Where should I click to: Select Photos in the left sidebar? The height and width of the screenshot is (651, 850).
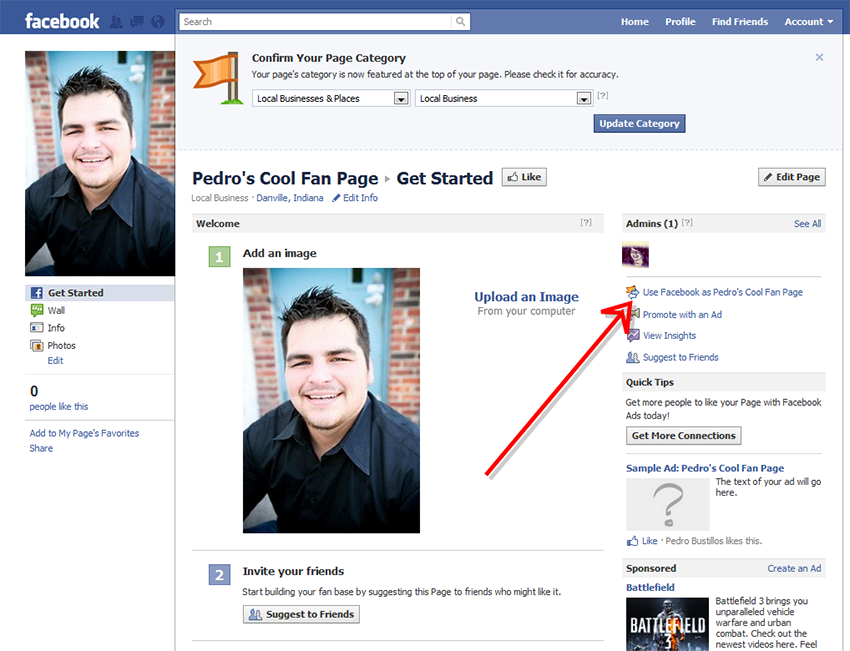(61, 345)
